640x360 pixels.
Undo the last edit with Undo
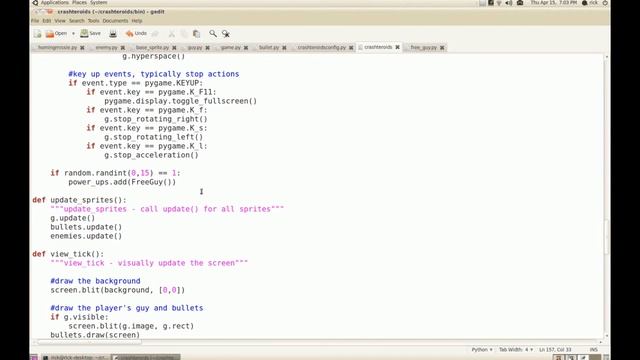pyautogui.click(x=136, y=33)
